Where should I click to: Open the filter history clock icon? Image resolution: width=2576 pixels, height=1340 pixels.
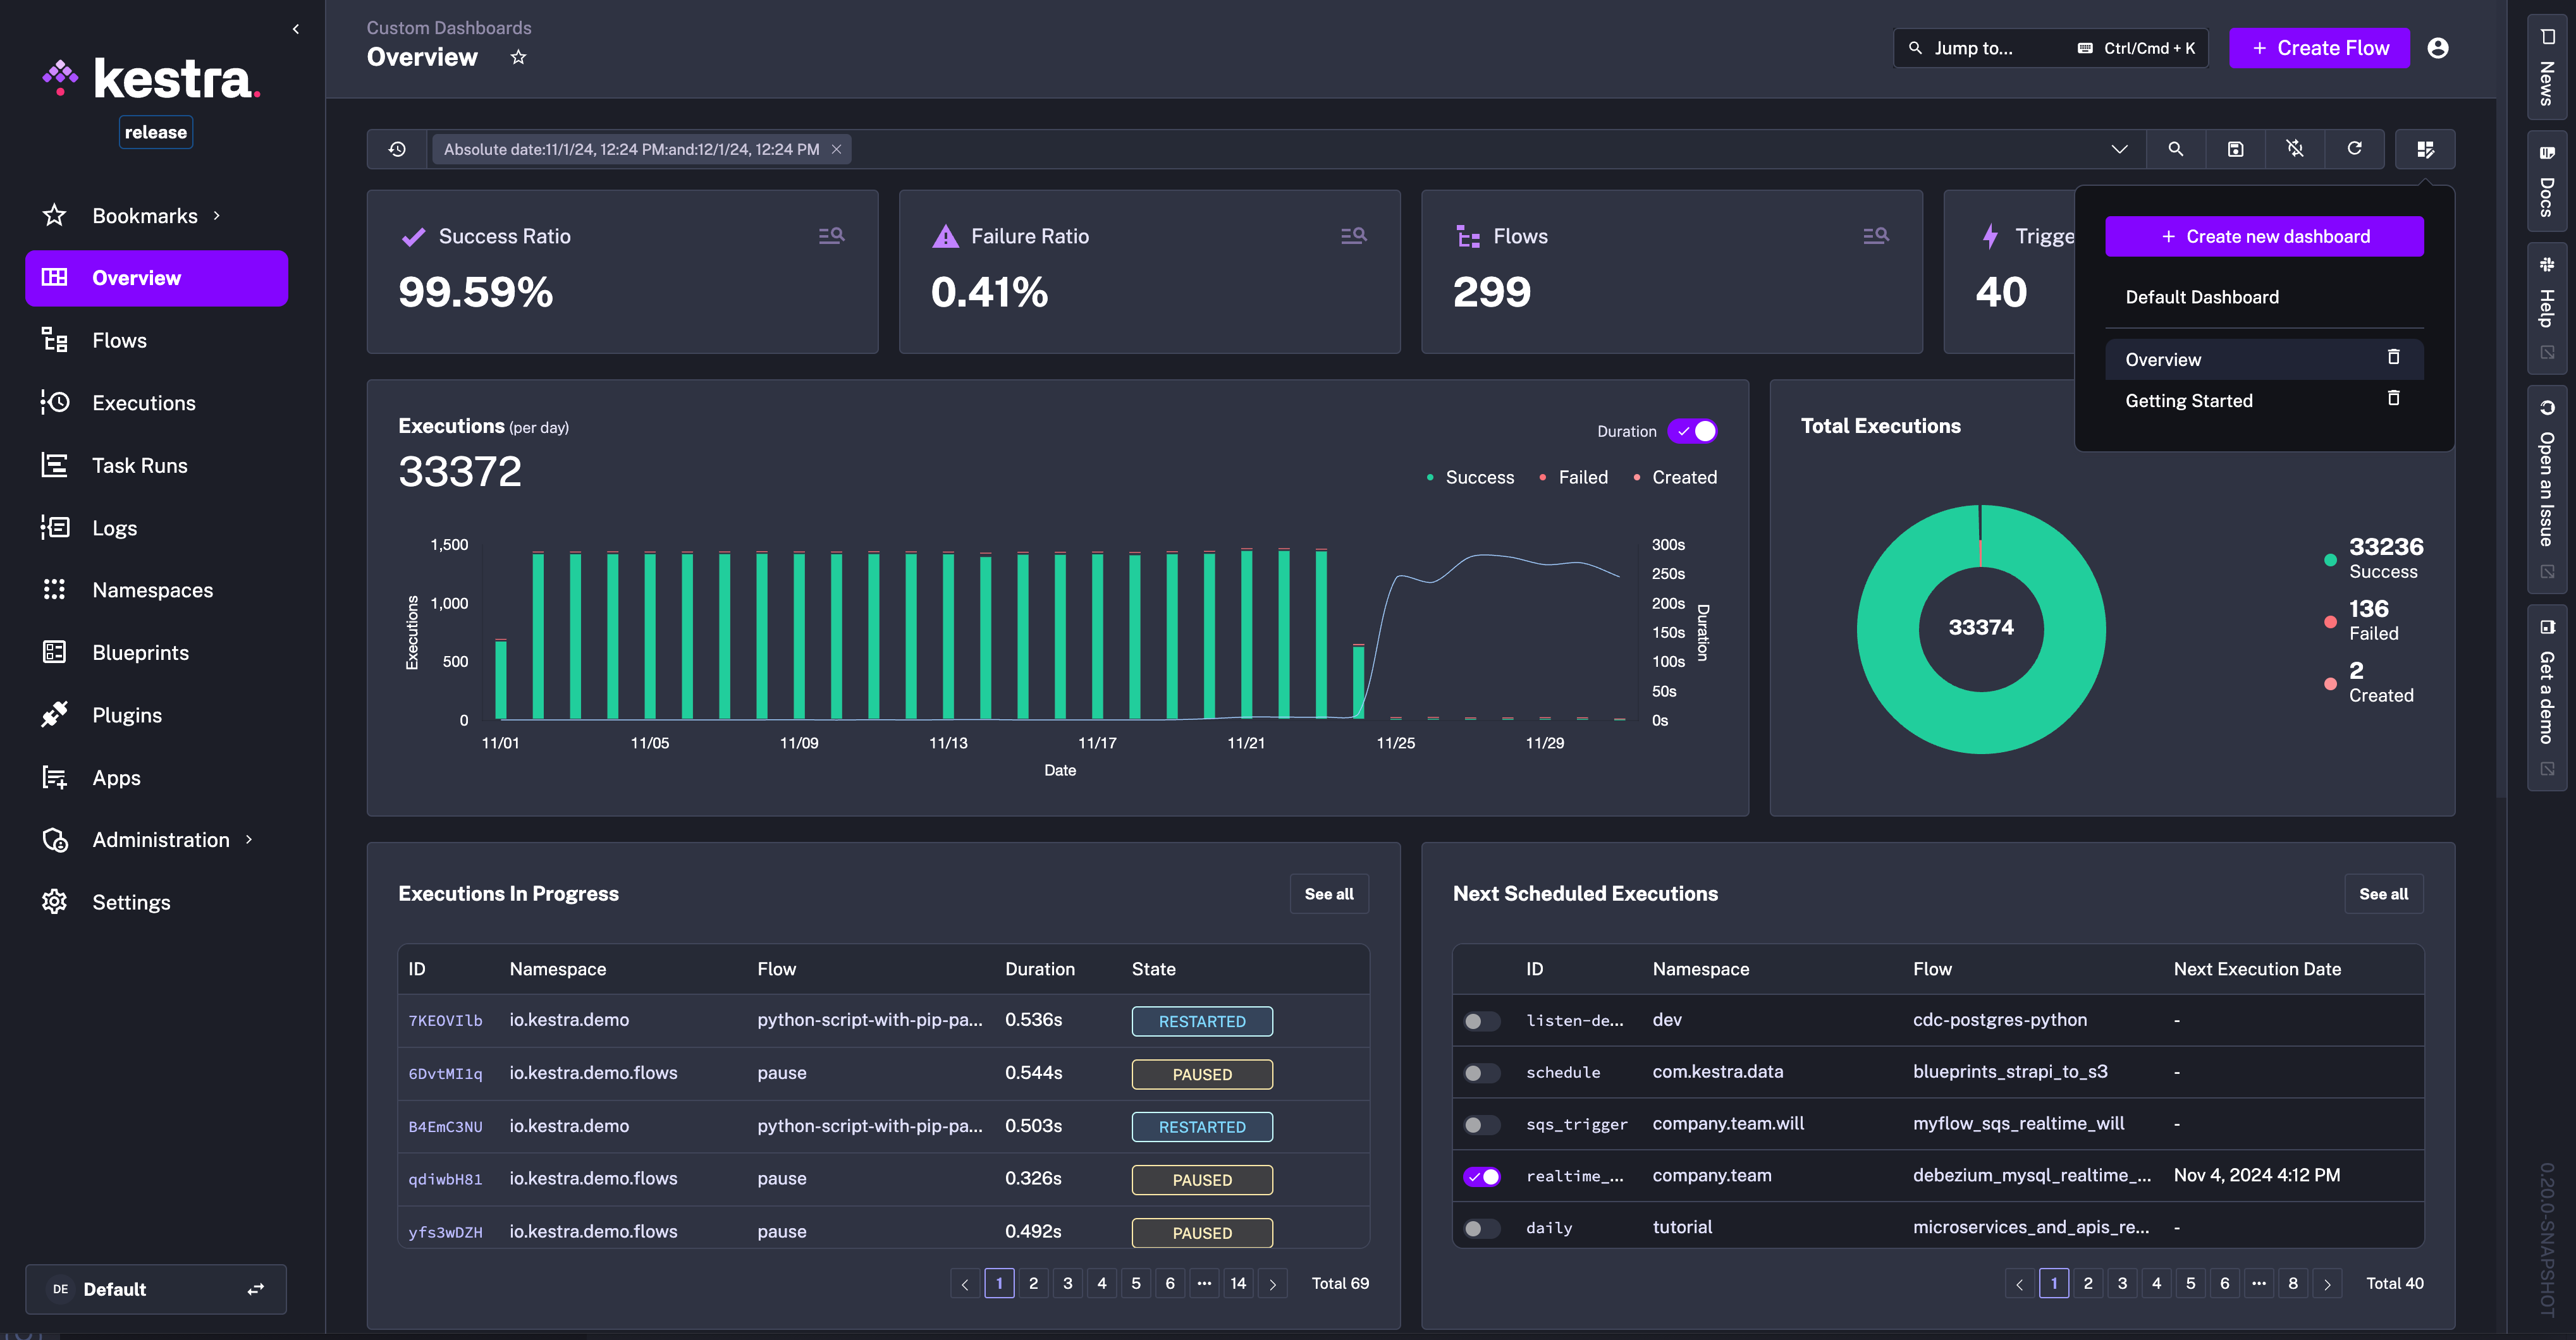coord(397,149)
